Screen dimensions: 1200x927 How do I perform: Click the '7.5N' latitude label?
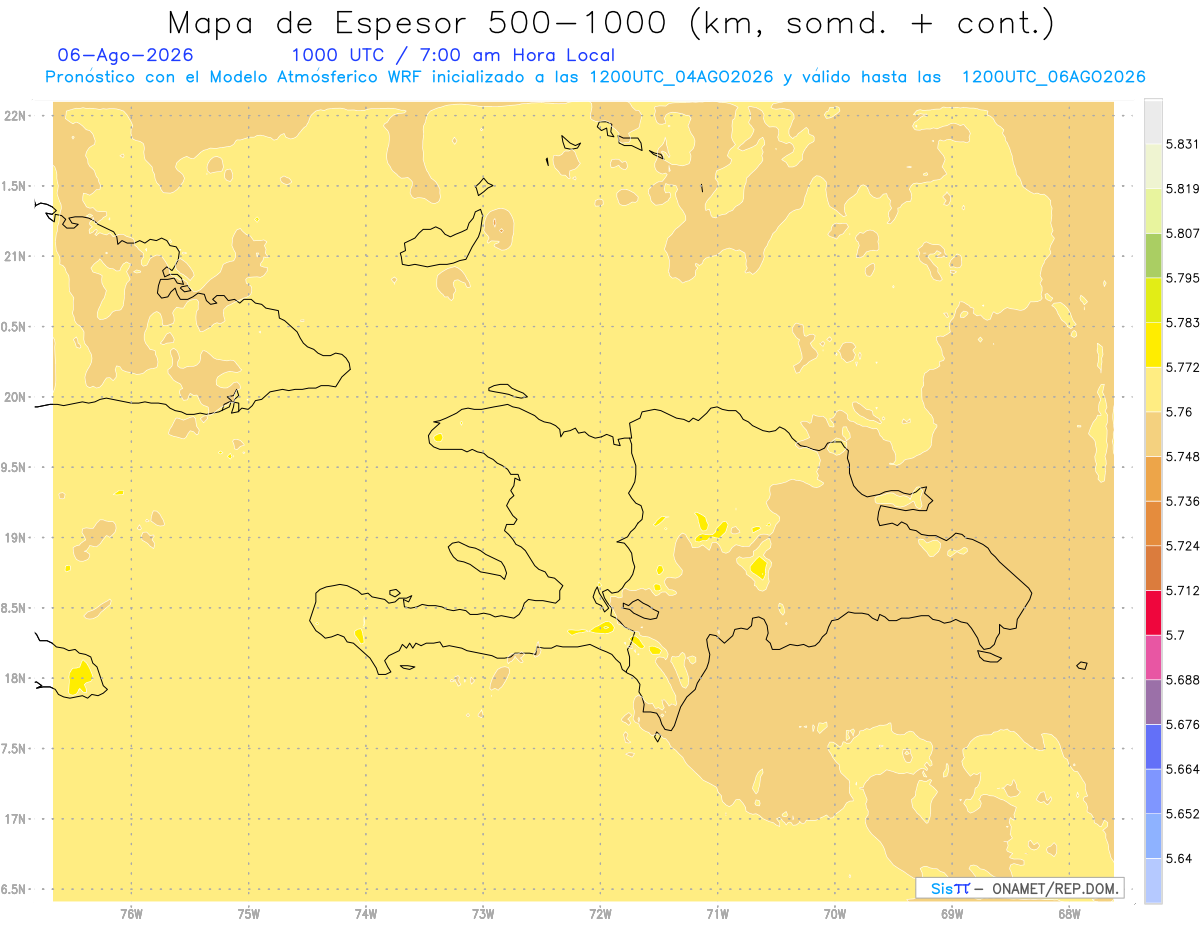point(15,749)
